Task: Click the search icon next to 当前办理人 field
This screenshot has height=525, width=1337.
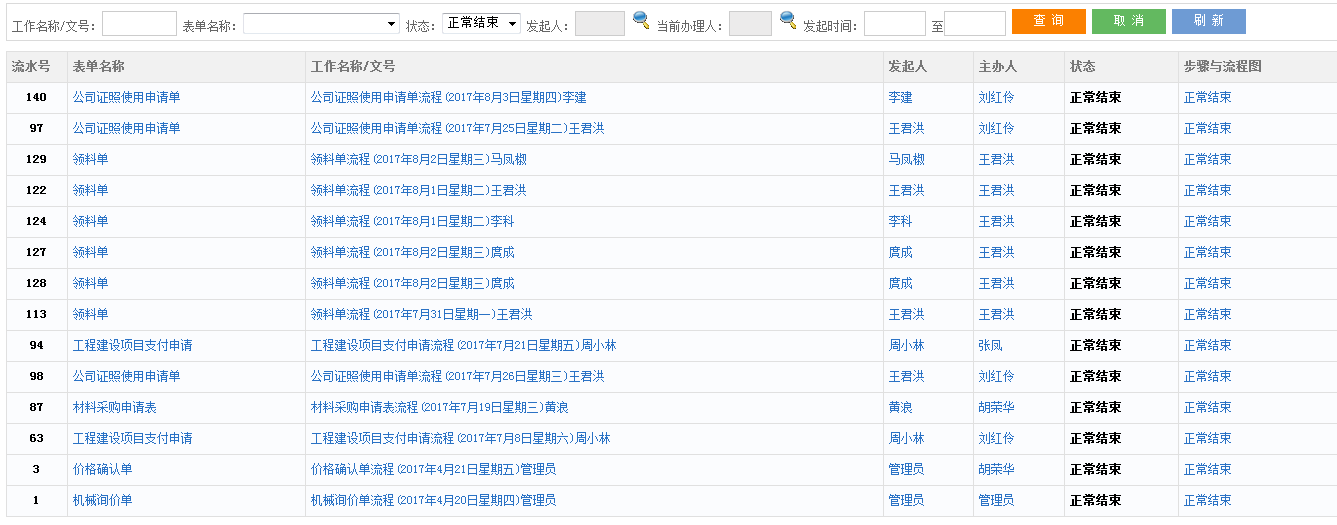Action: coord(788,20)
